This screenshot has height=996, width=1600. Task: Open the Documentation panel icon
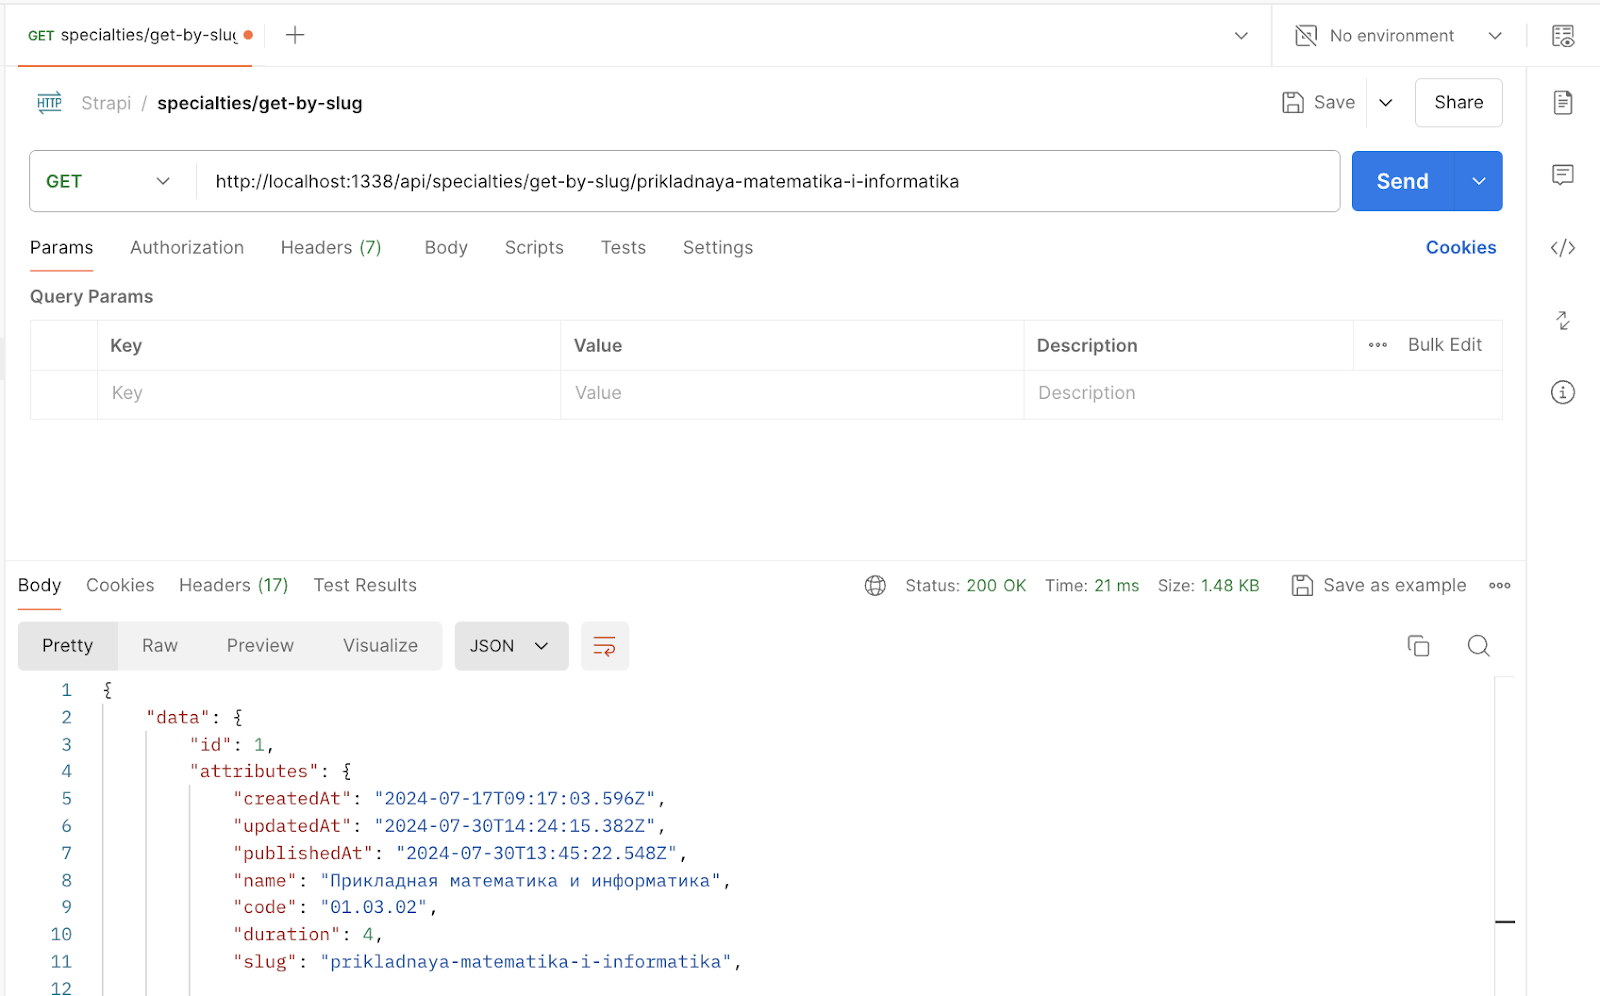point(1563,102)
